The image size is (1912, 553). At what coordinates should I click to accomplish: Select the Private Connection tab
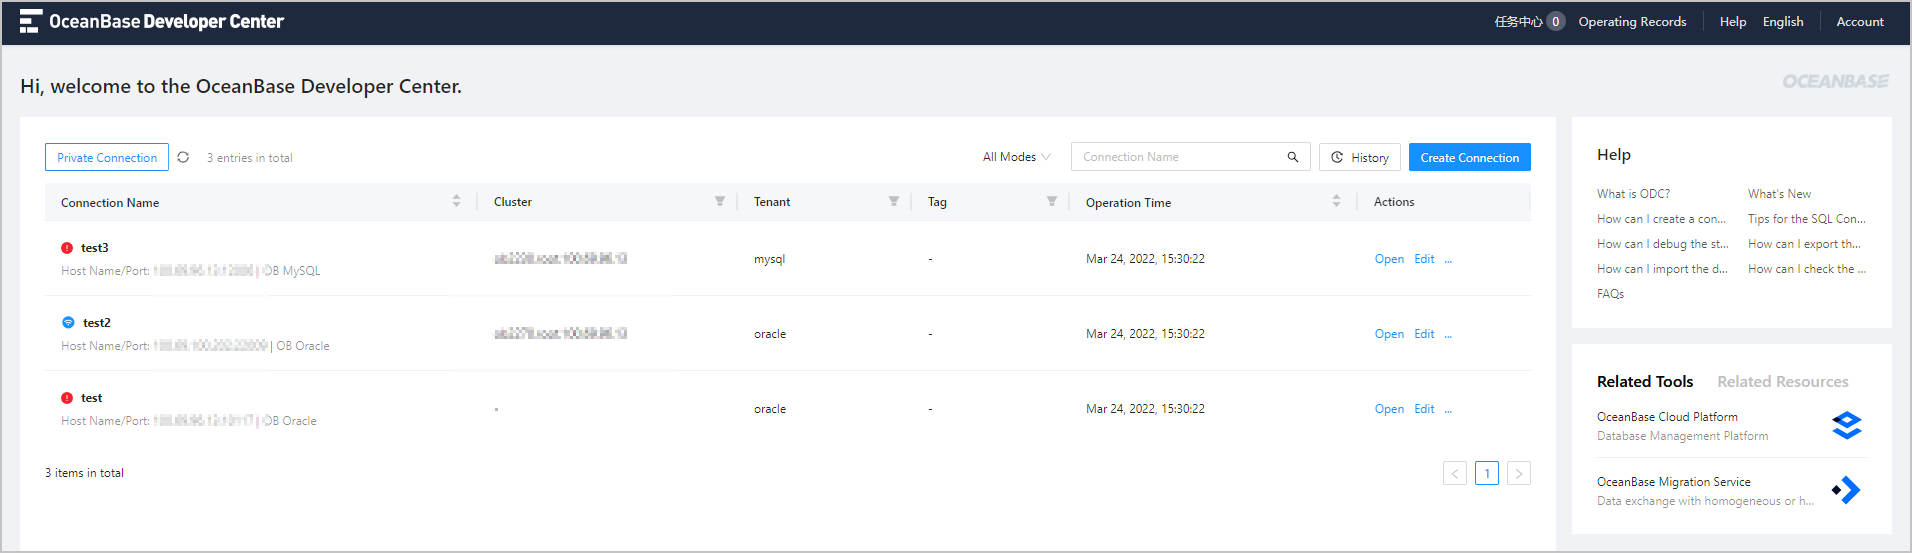coord(107,157)
